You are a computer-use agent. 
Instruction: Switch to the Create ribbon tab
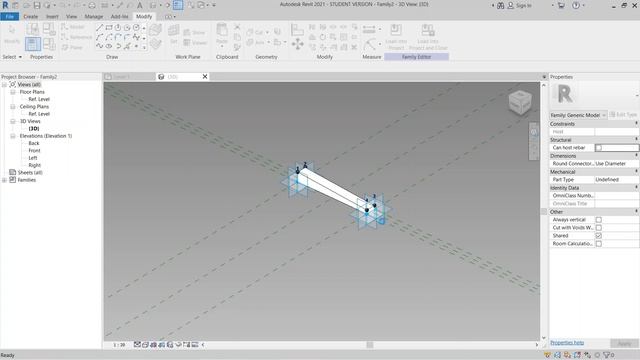(x=31, y=17)
